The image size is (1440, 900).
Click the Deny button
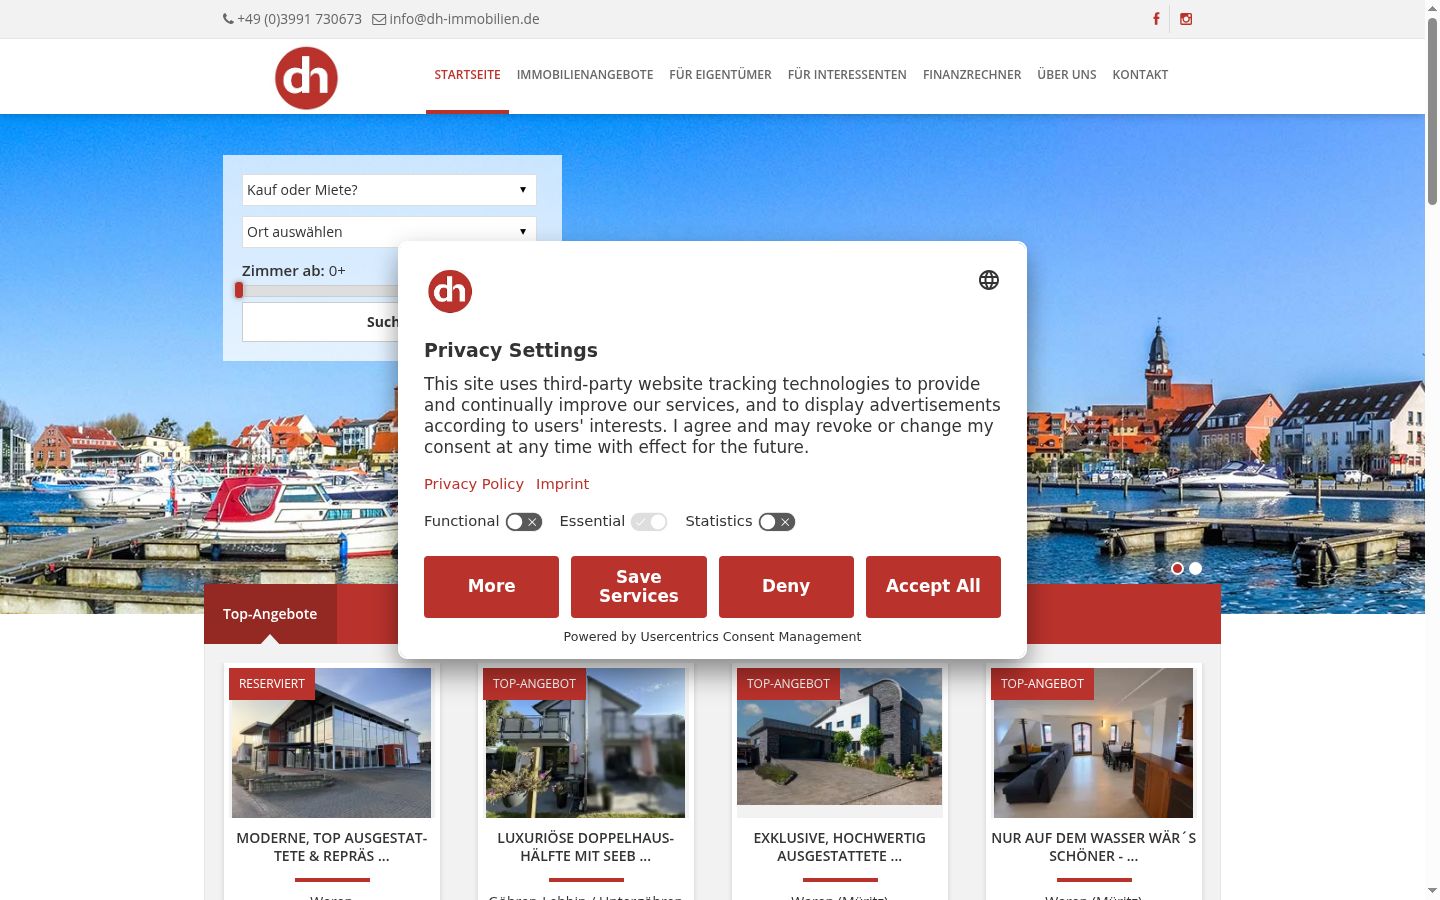coord(786,587)
